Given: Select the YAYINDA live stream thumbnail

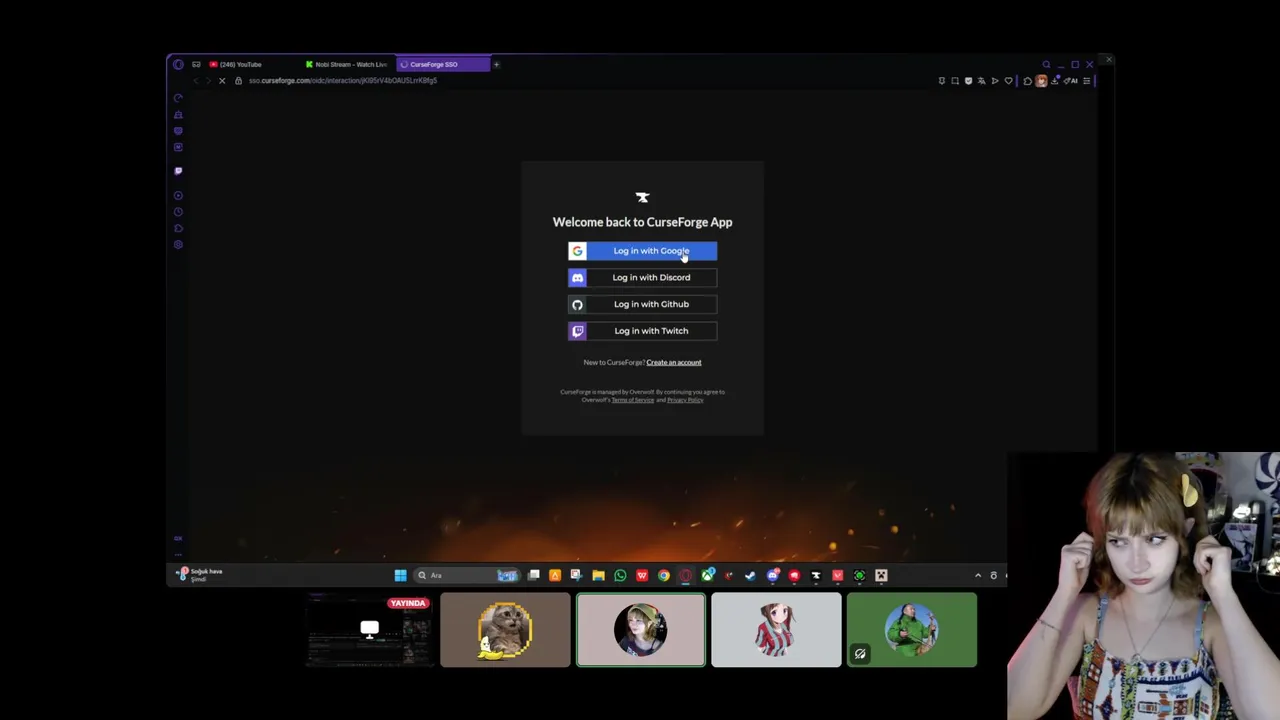Looking at the screenshot, I should pyautogui.click(x=370, y=630).
